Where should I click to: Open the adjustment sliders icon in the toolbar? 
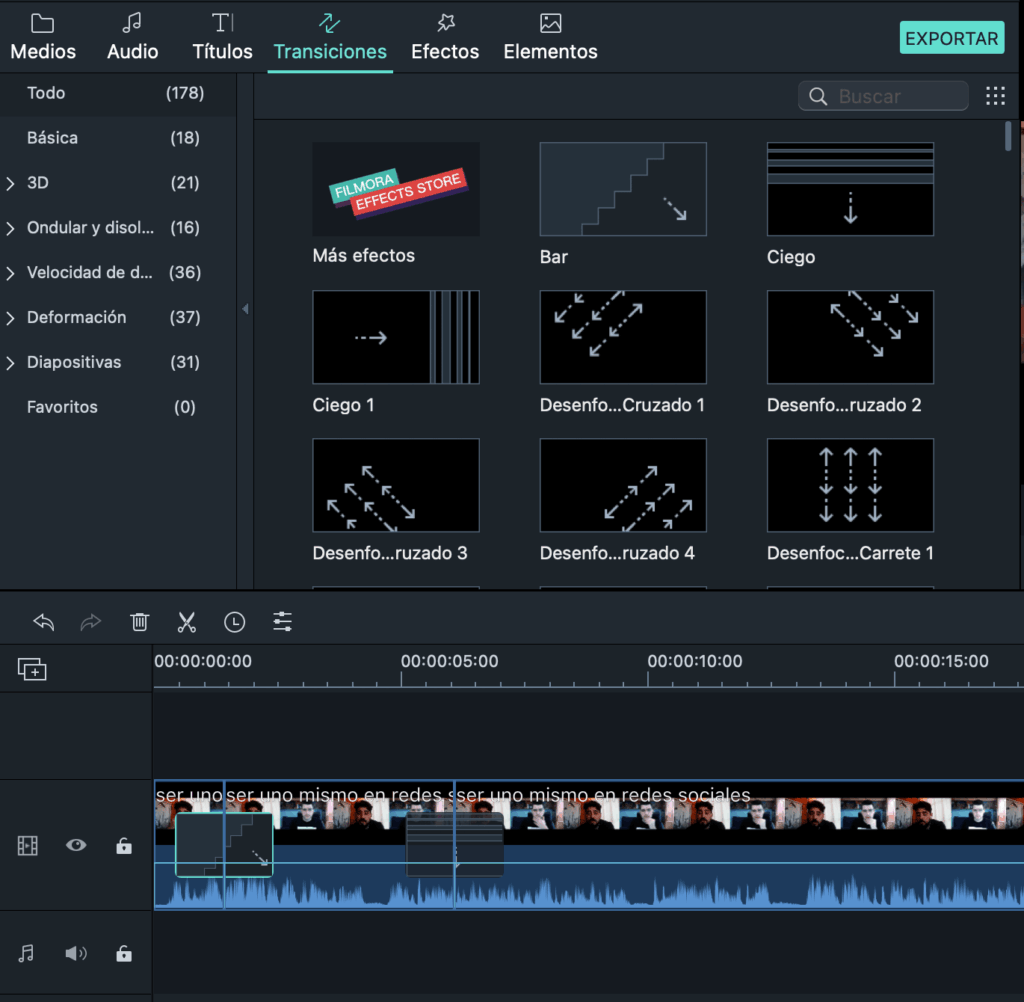(x=282, y=621)
